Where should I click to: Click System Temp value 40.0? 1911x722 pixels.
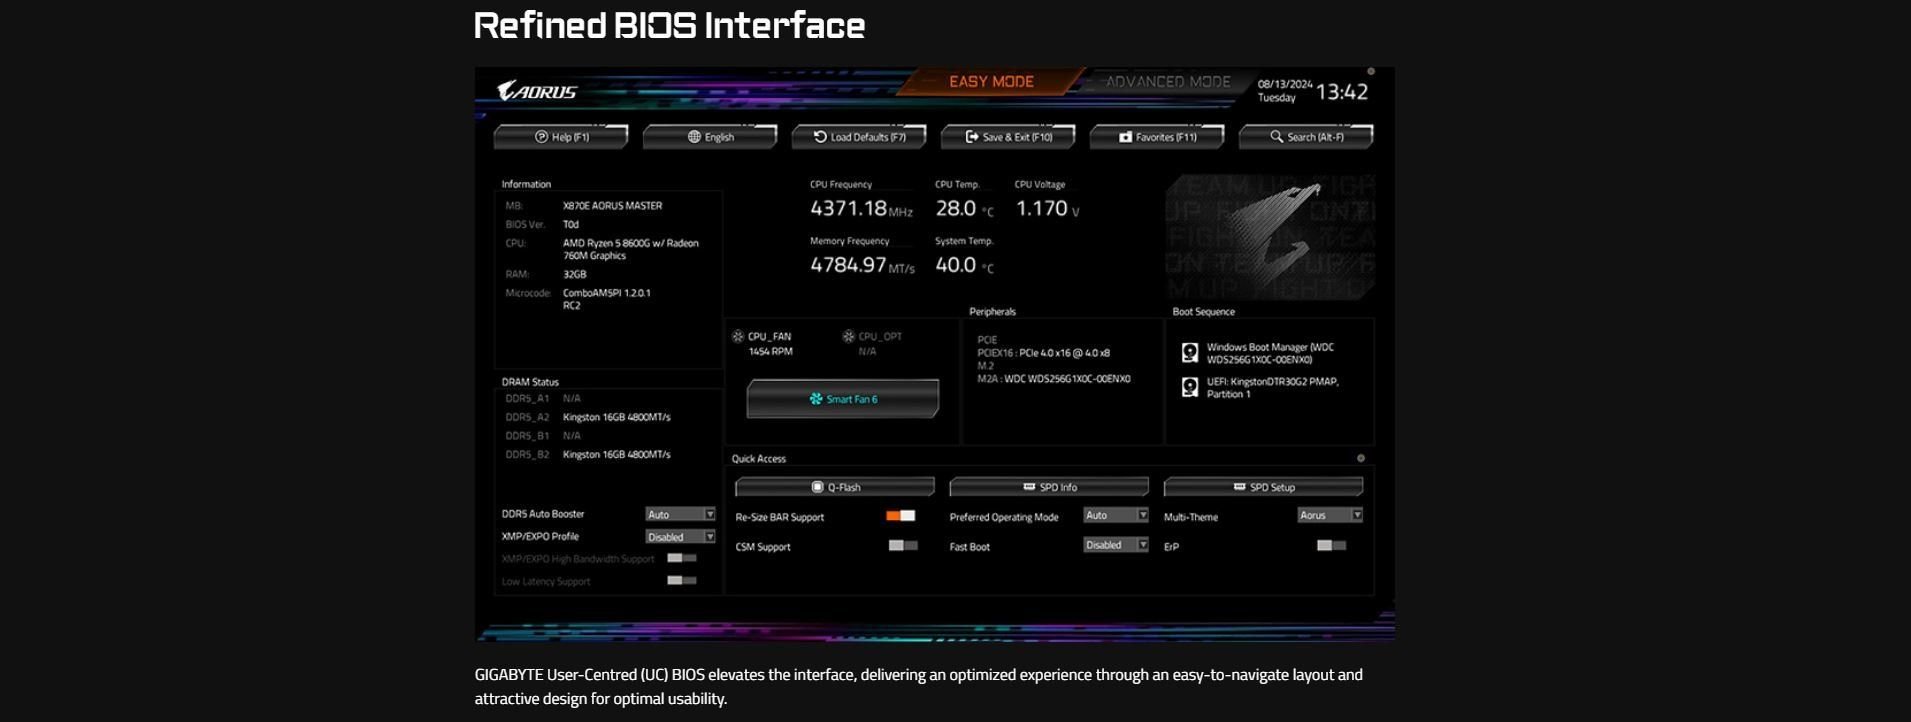956,265
